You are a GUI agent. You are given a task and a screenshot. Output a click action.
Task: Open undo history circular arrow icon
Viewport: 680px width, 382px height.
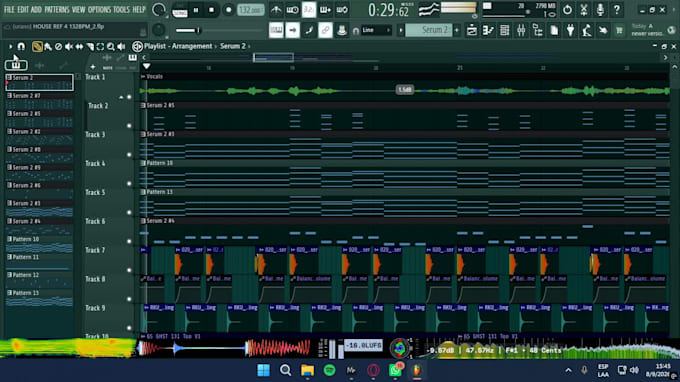tap(567, 10)
